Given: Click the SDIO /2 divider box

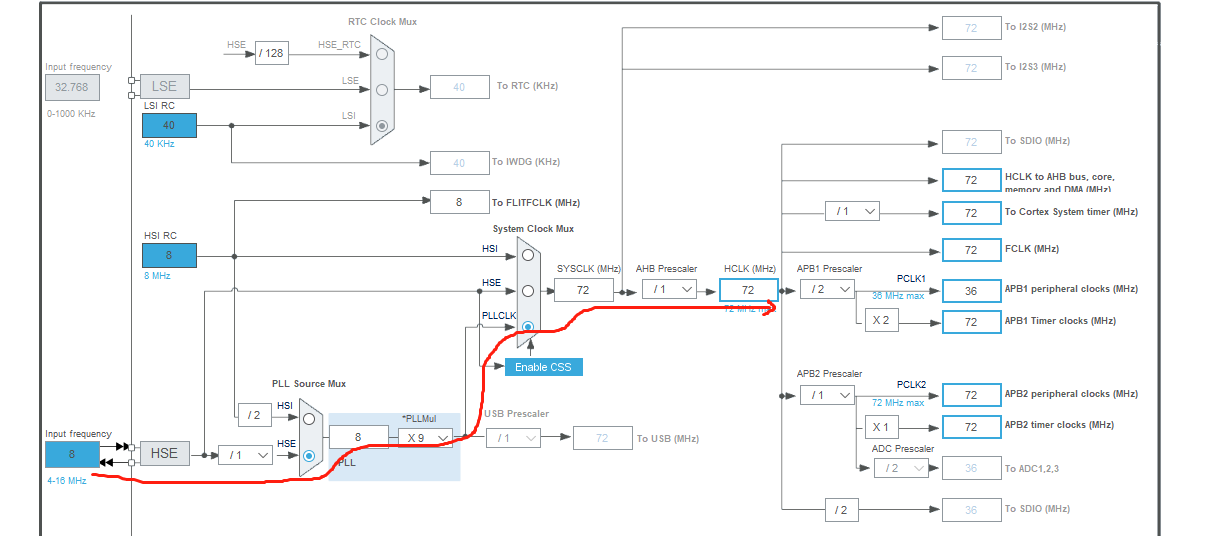Looking at the screenshot, I should (842, 510).
